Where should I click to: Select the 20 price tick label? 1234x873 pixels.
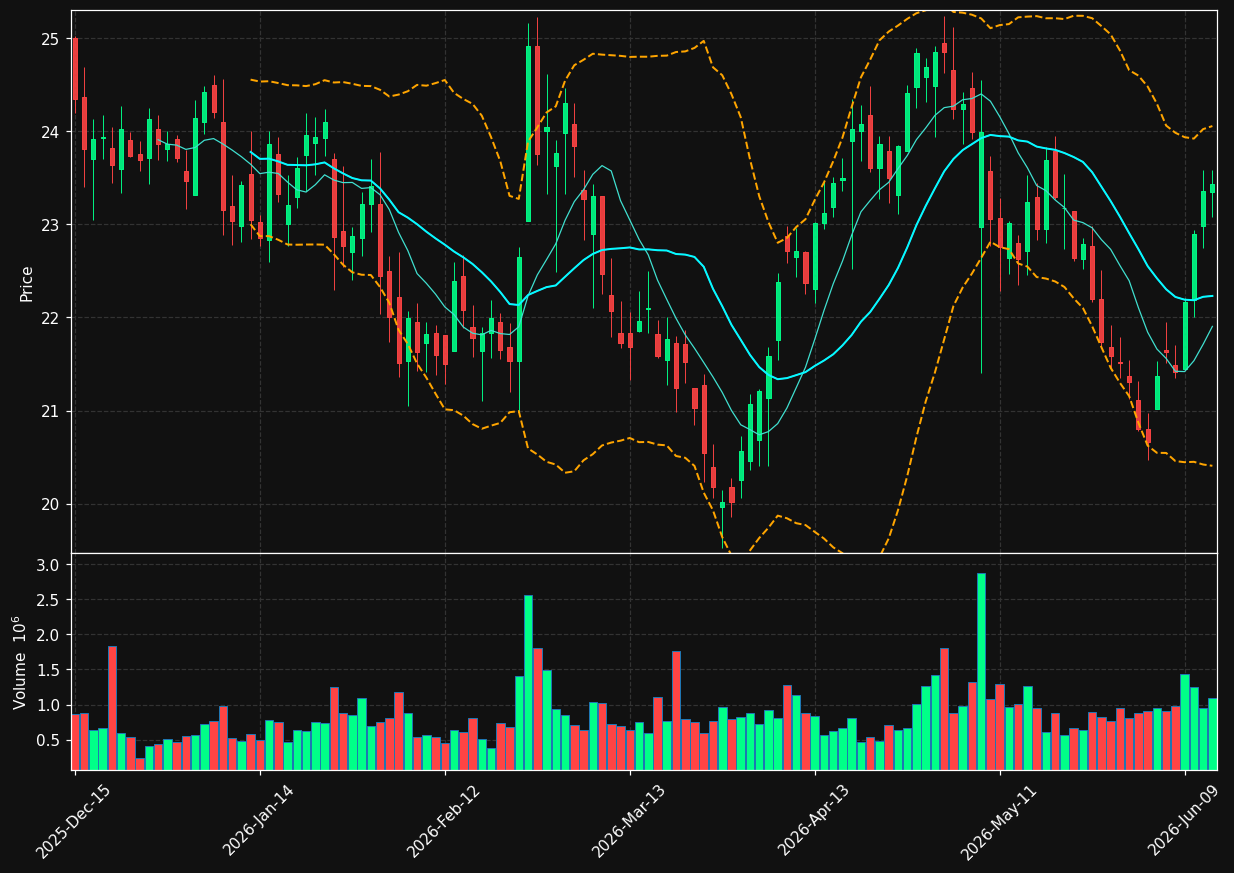(50, 504)
